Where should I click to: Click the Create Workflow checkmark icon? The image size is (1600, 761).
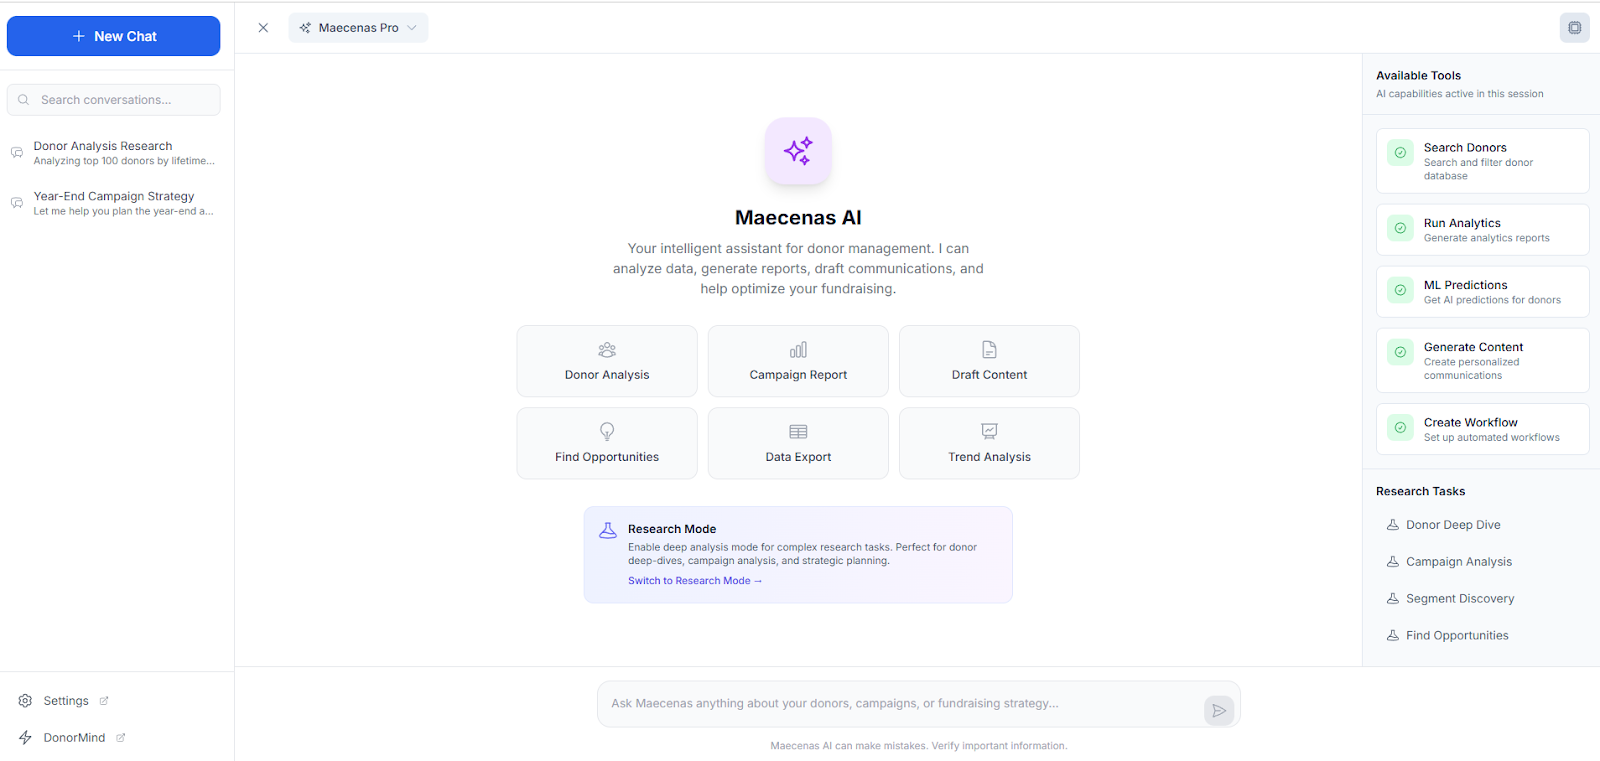1400,427
